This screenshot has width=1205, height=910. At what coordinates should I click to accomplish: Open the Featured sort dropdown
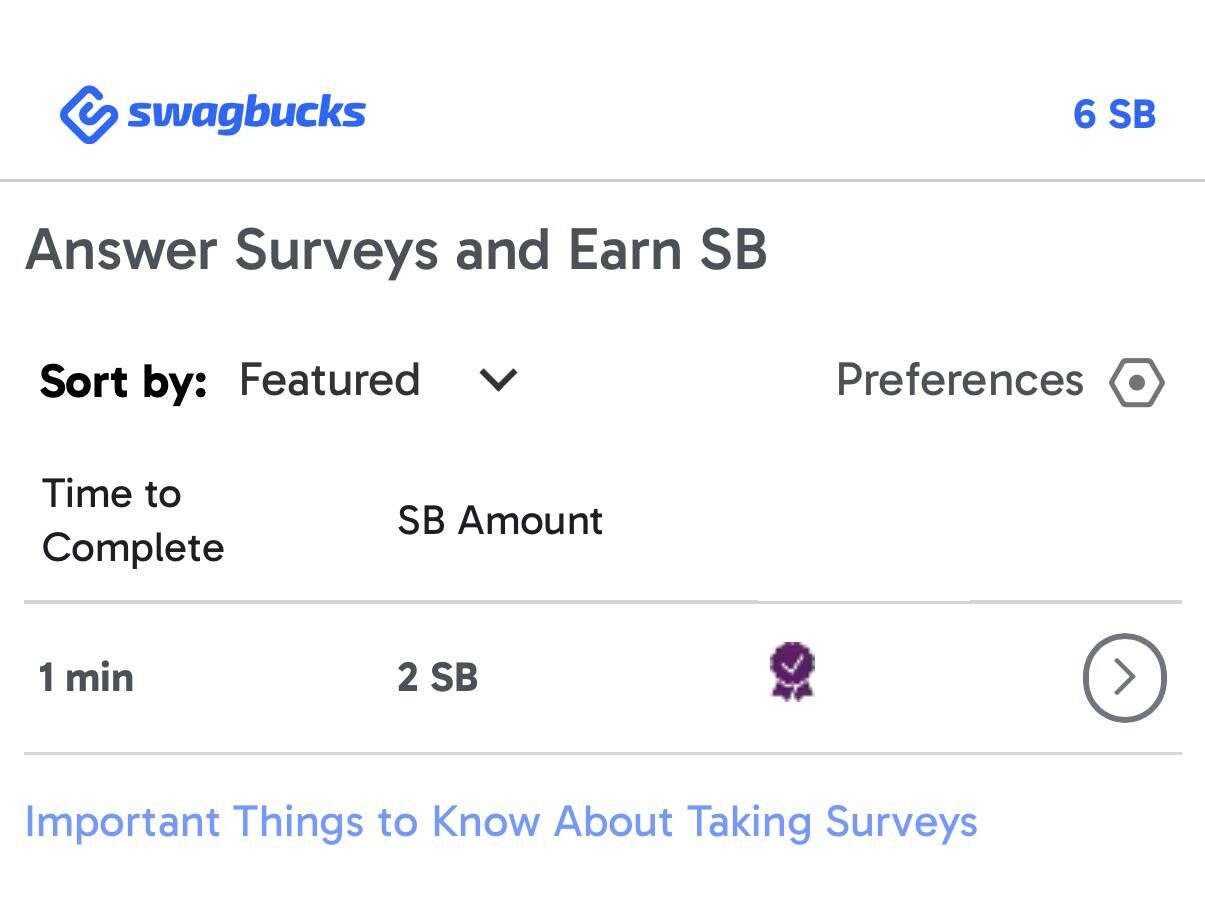(x=330, y=380)
